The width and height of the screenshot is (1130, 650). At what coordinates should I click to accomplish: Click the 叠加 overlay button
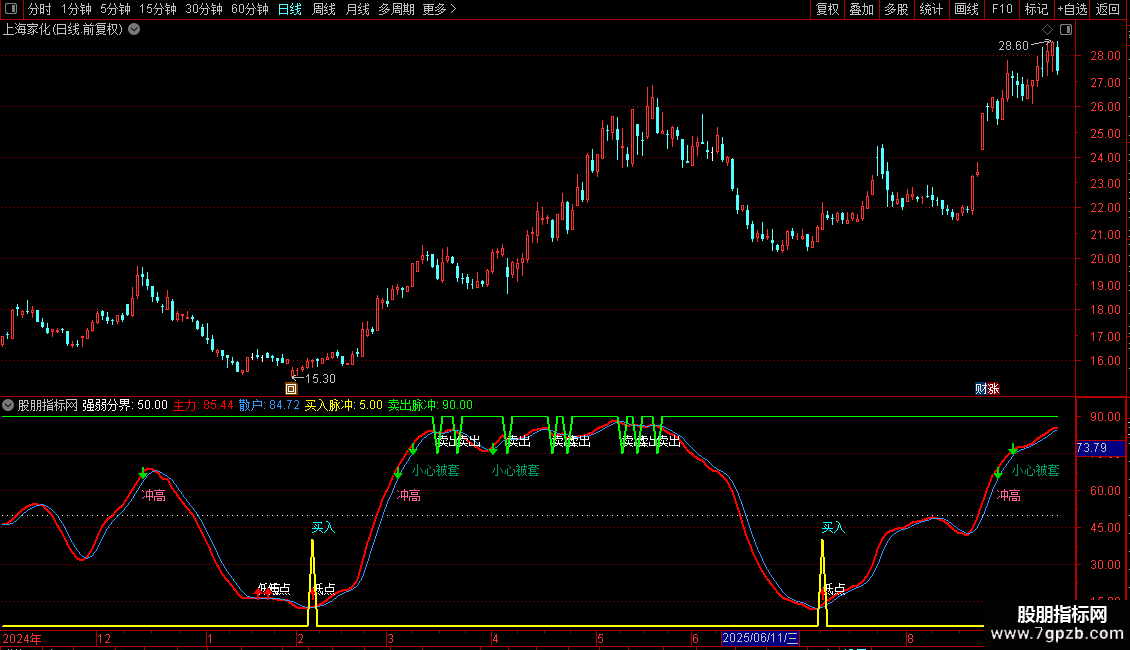(861, 9)
